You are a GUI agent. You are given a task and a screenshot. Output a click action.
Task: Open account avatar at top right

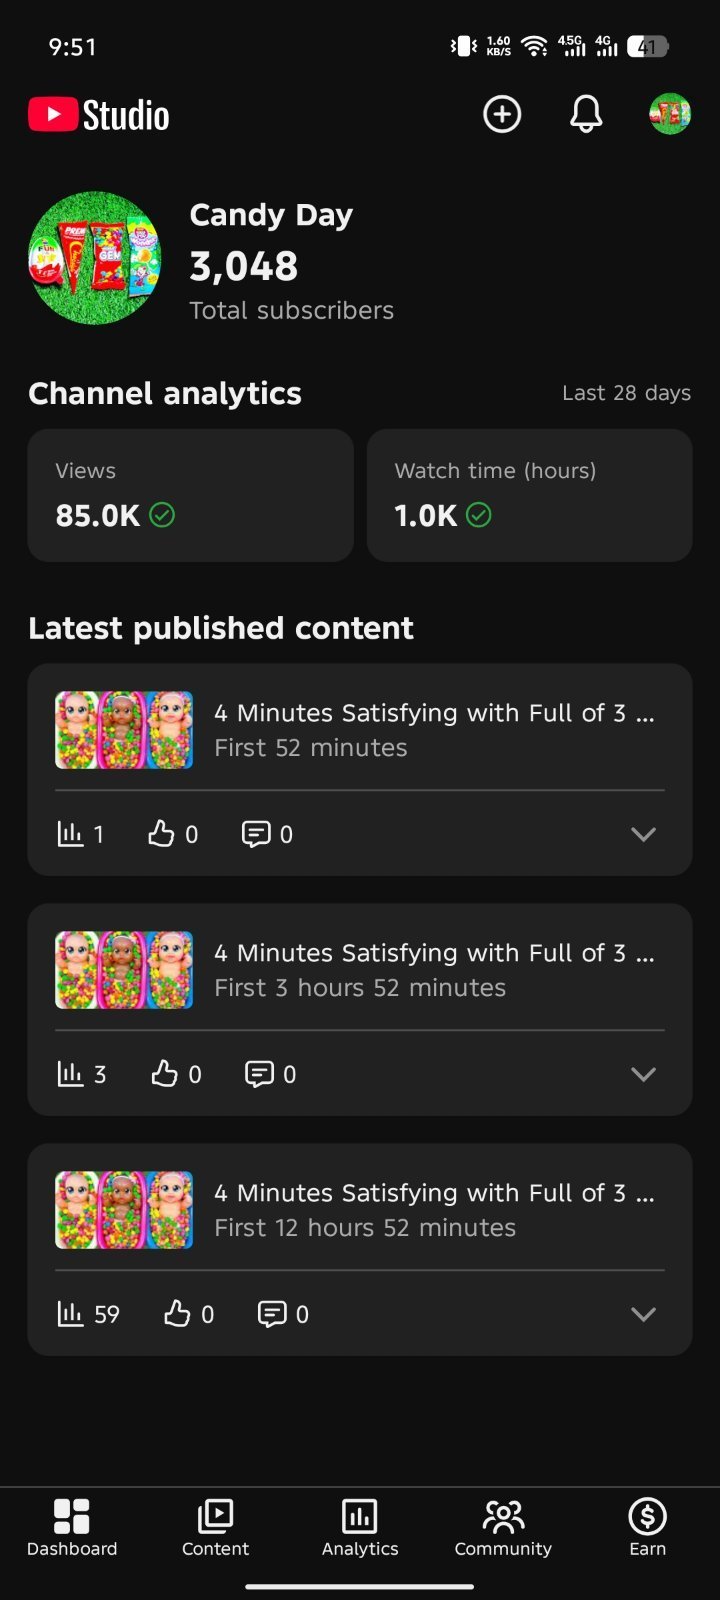[x=670, y=114]
